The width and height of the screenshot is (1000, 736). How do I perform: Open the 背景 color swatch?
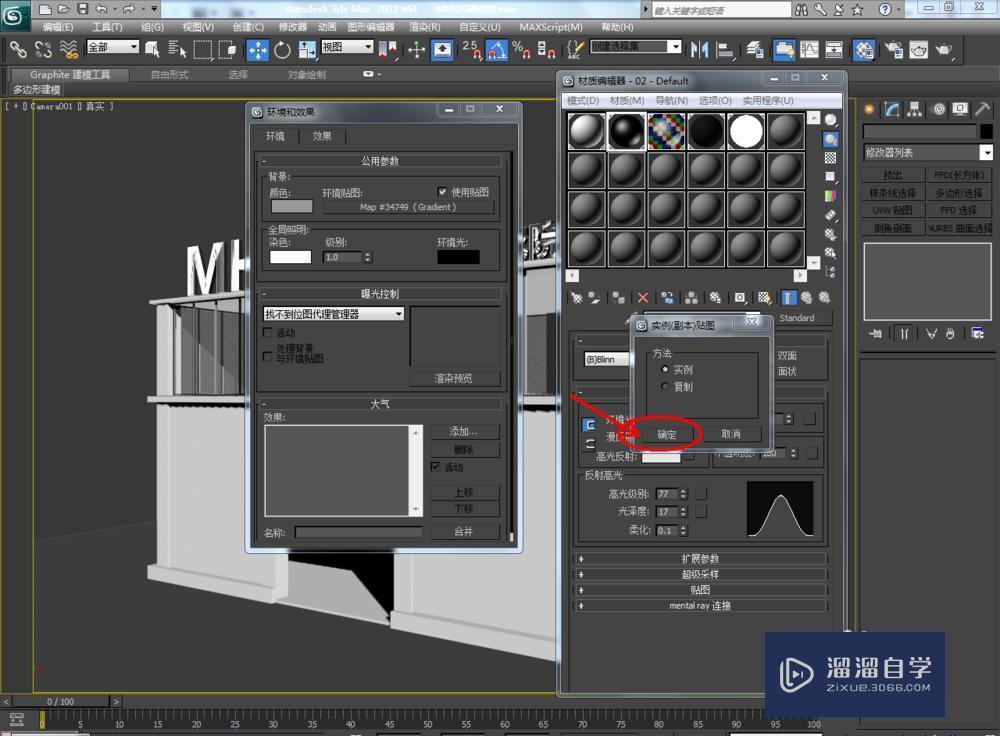click(x=293, y=206)
